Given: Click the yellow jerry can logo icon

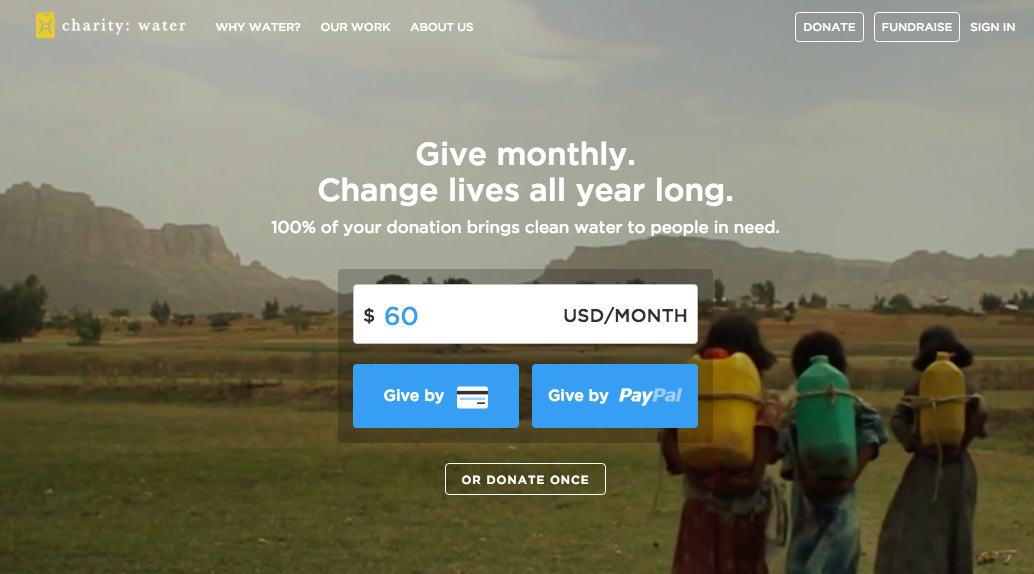Looking at the screenshot, I should point(45,26).
